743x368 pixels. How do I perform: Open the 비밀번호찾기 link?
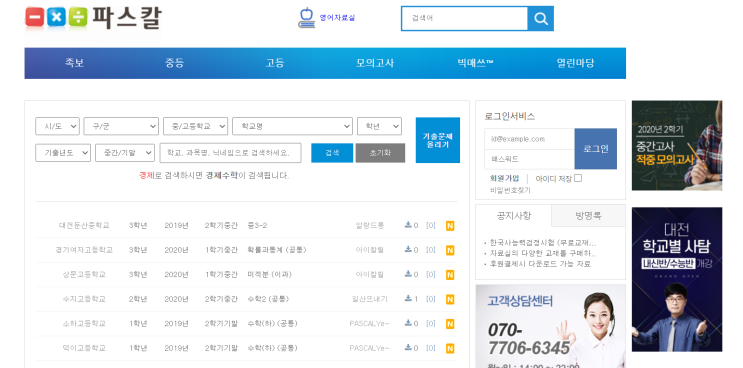click(x=510, y=190)
